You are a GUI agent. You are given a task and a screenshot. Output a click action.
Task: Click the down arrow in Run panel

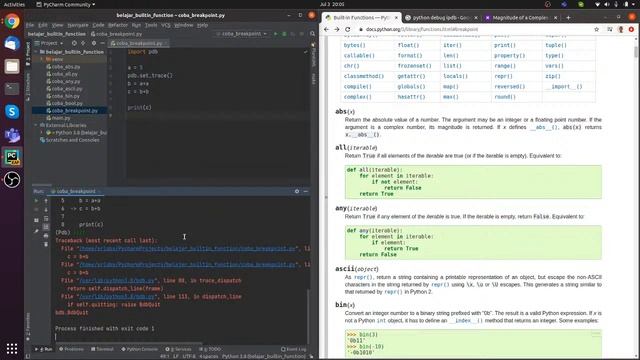tap(46, 209)
